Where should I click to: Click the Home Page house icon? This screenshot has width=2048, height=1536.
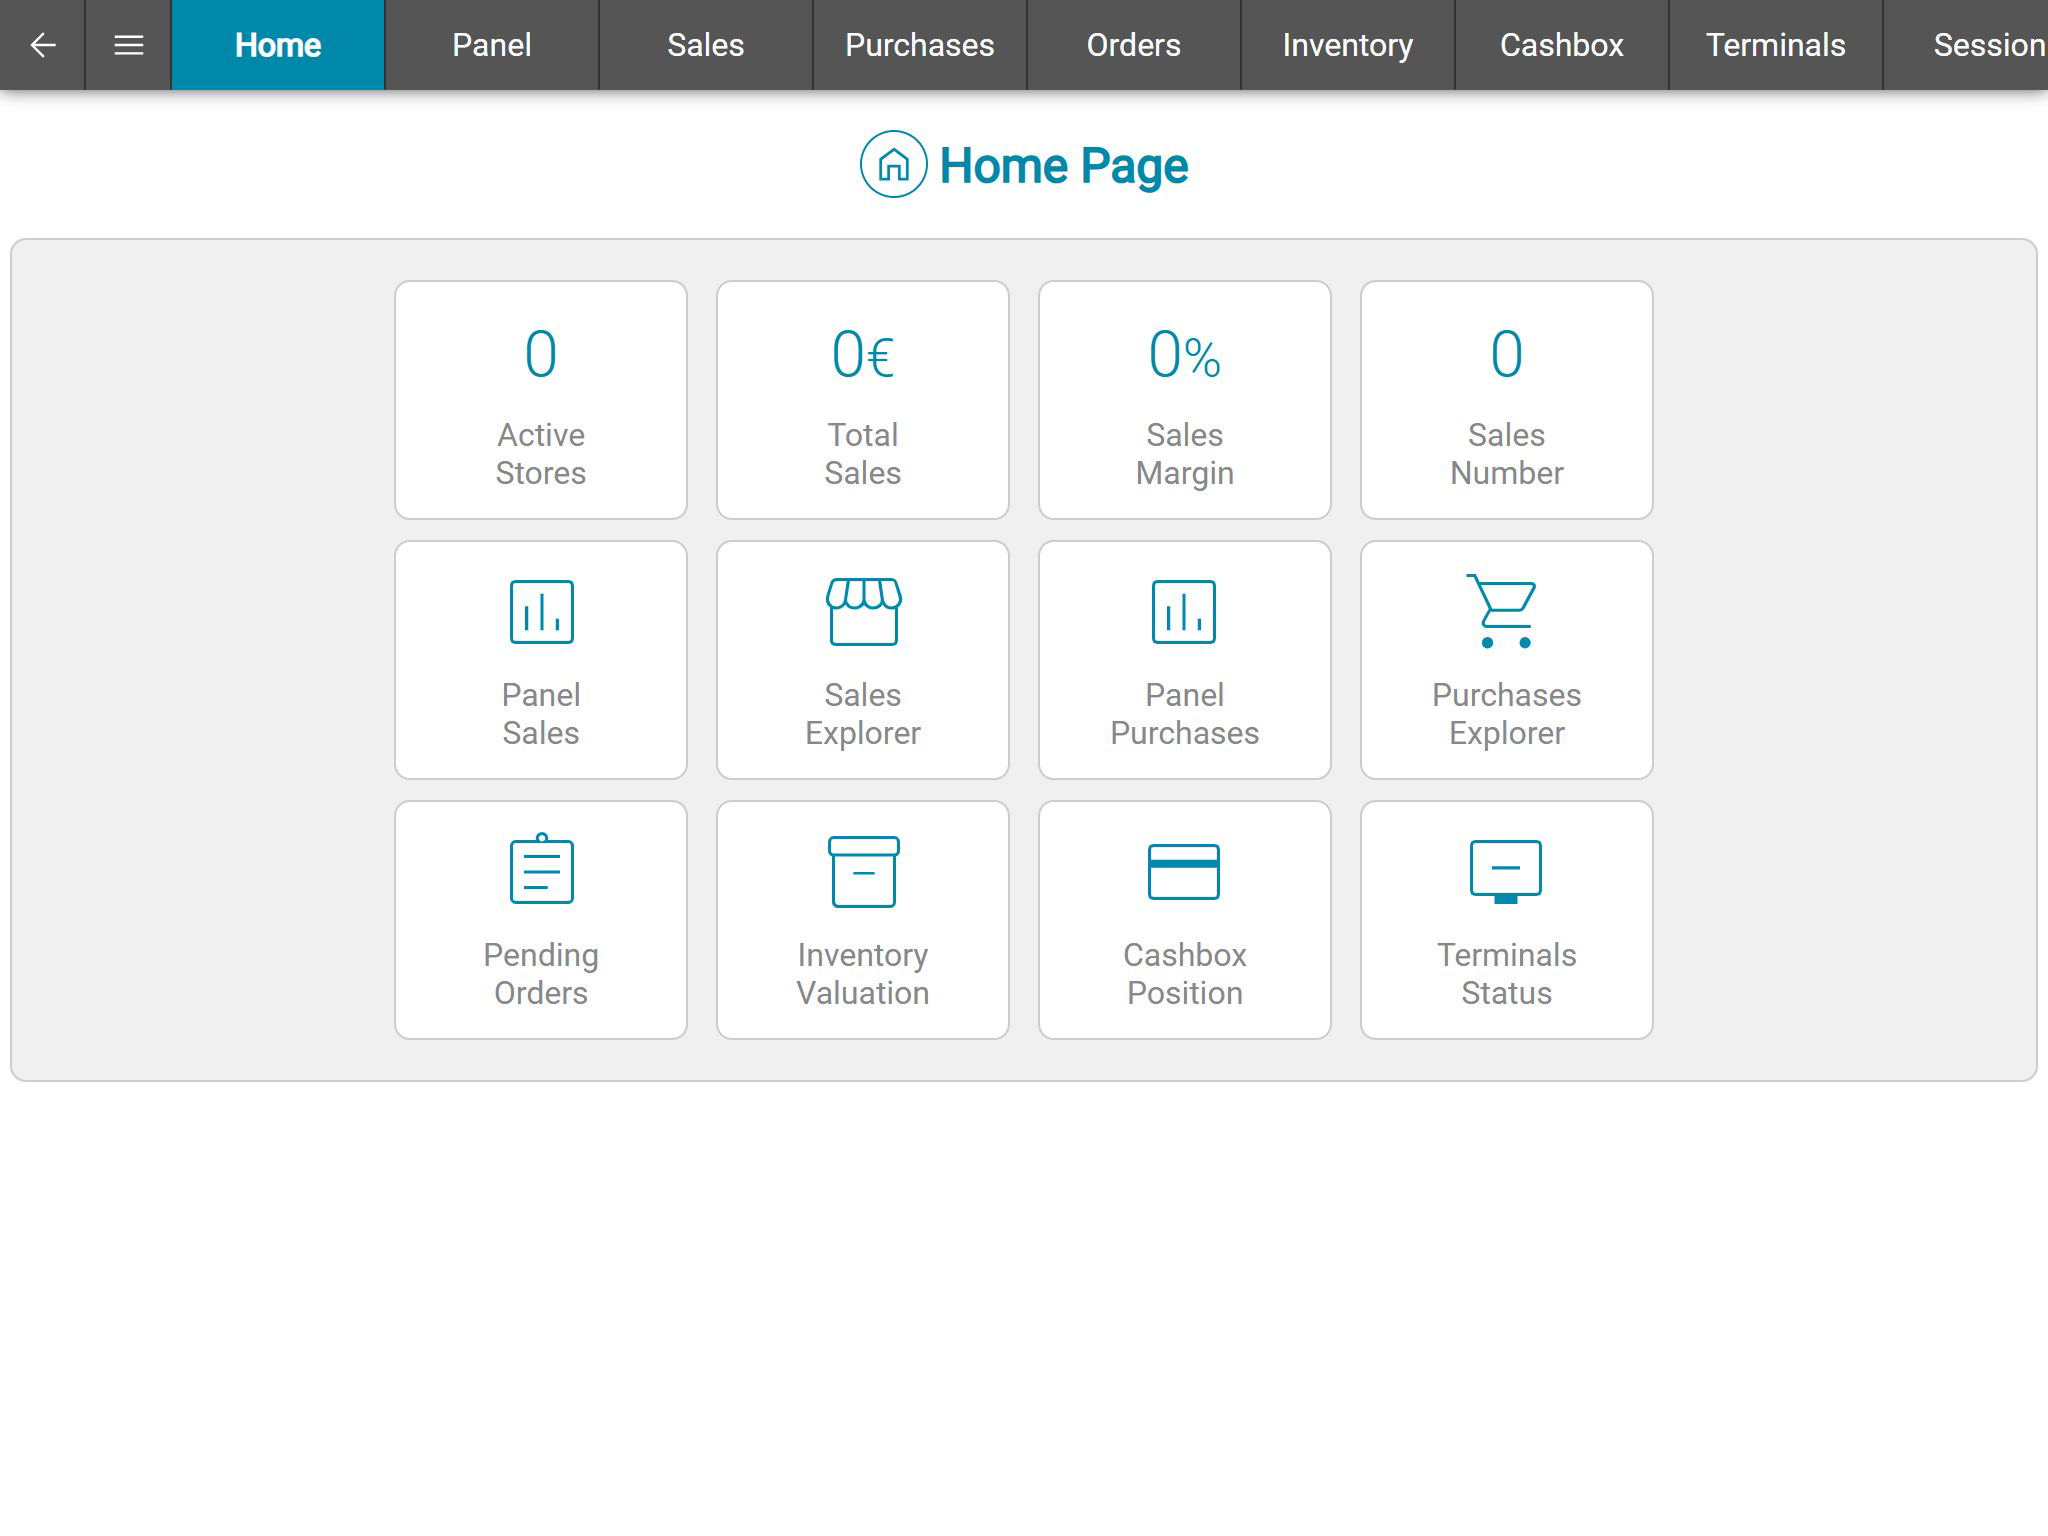pos(893,164)
